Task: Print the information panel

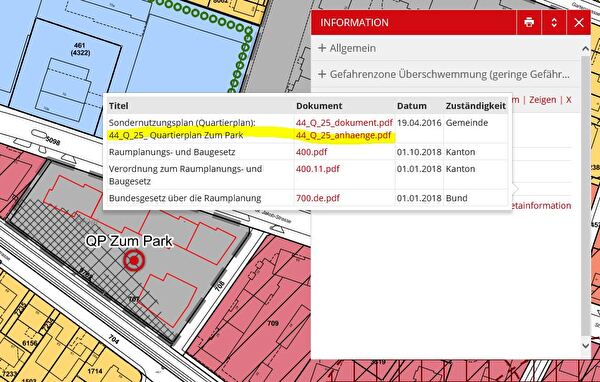Action: [x=529, y=22]
